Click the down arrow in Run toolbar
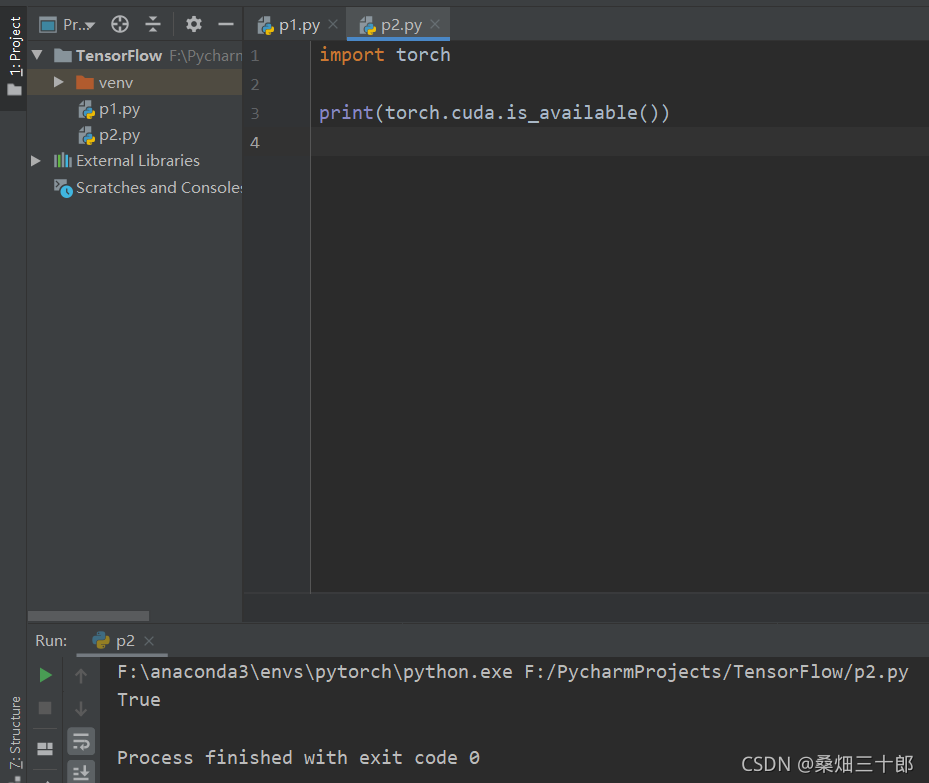929x783 pixels. [81, 708]
